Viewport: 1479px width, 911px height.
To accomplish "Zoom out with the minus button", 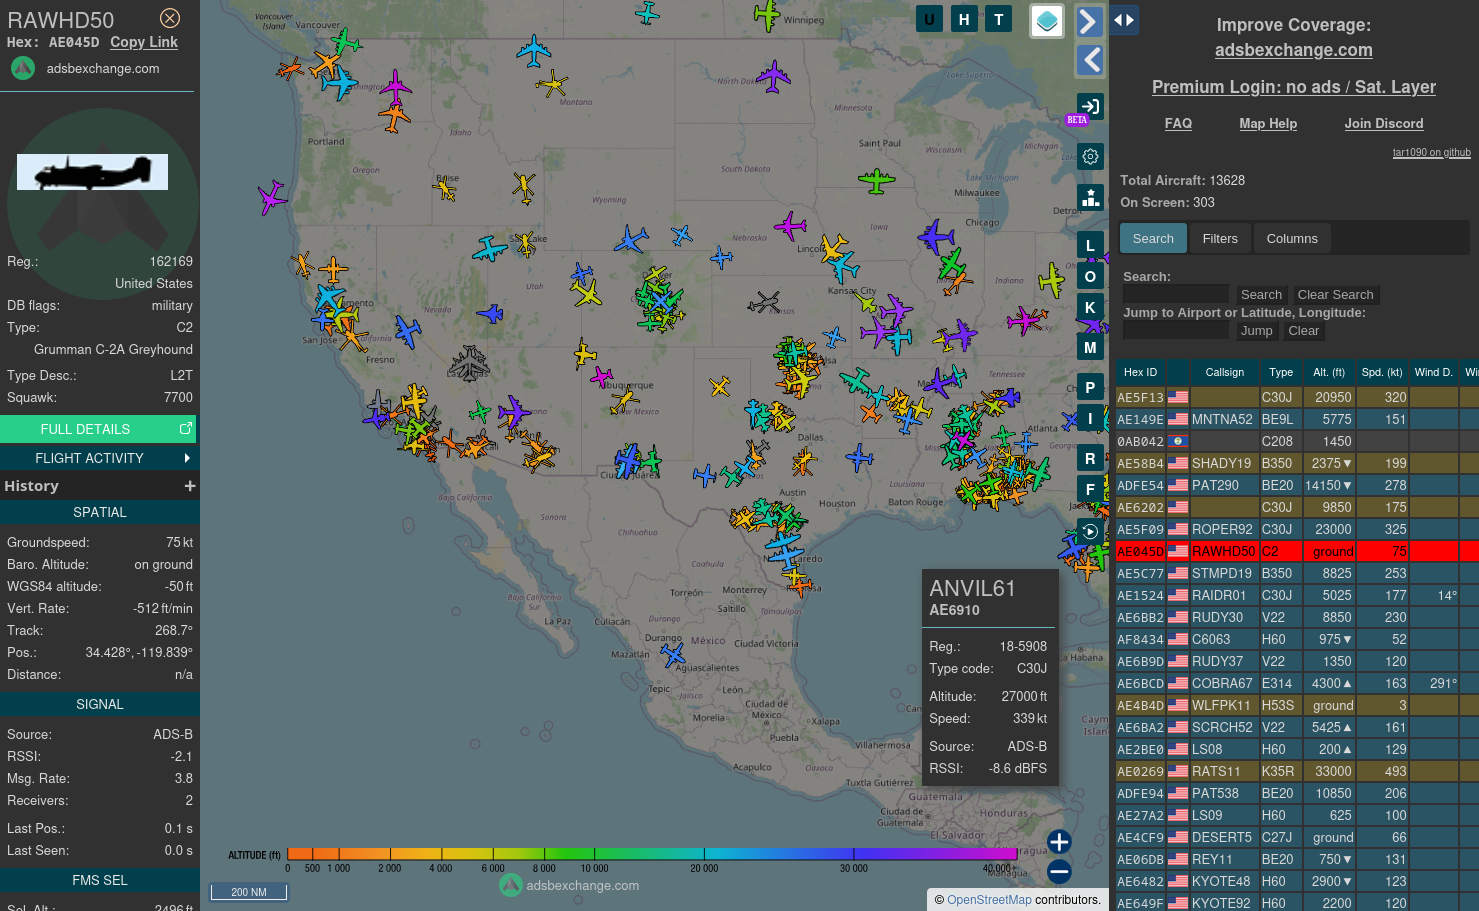I will (1059, 872).
